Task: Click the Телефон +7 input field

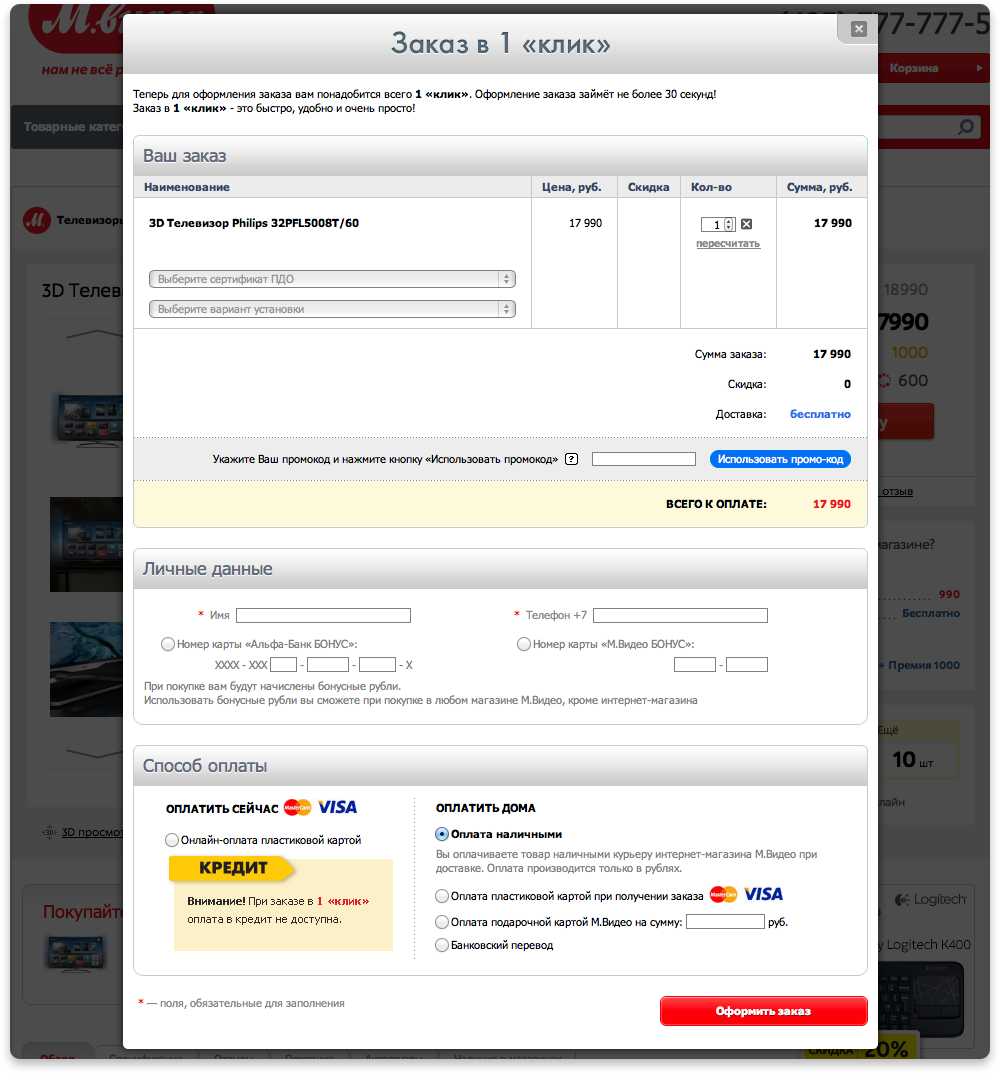Action: tap(680, 615)
